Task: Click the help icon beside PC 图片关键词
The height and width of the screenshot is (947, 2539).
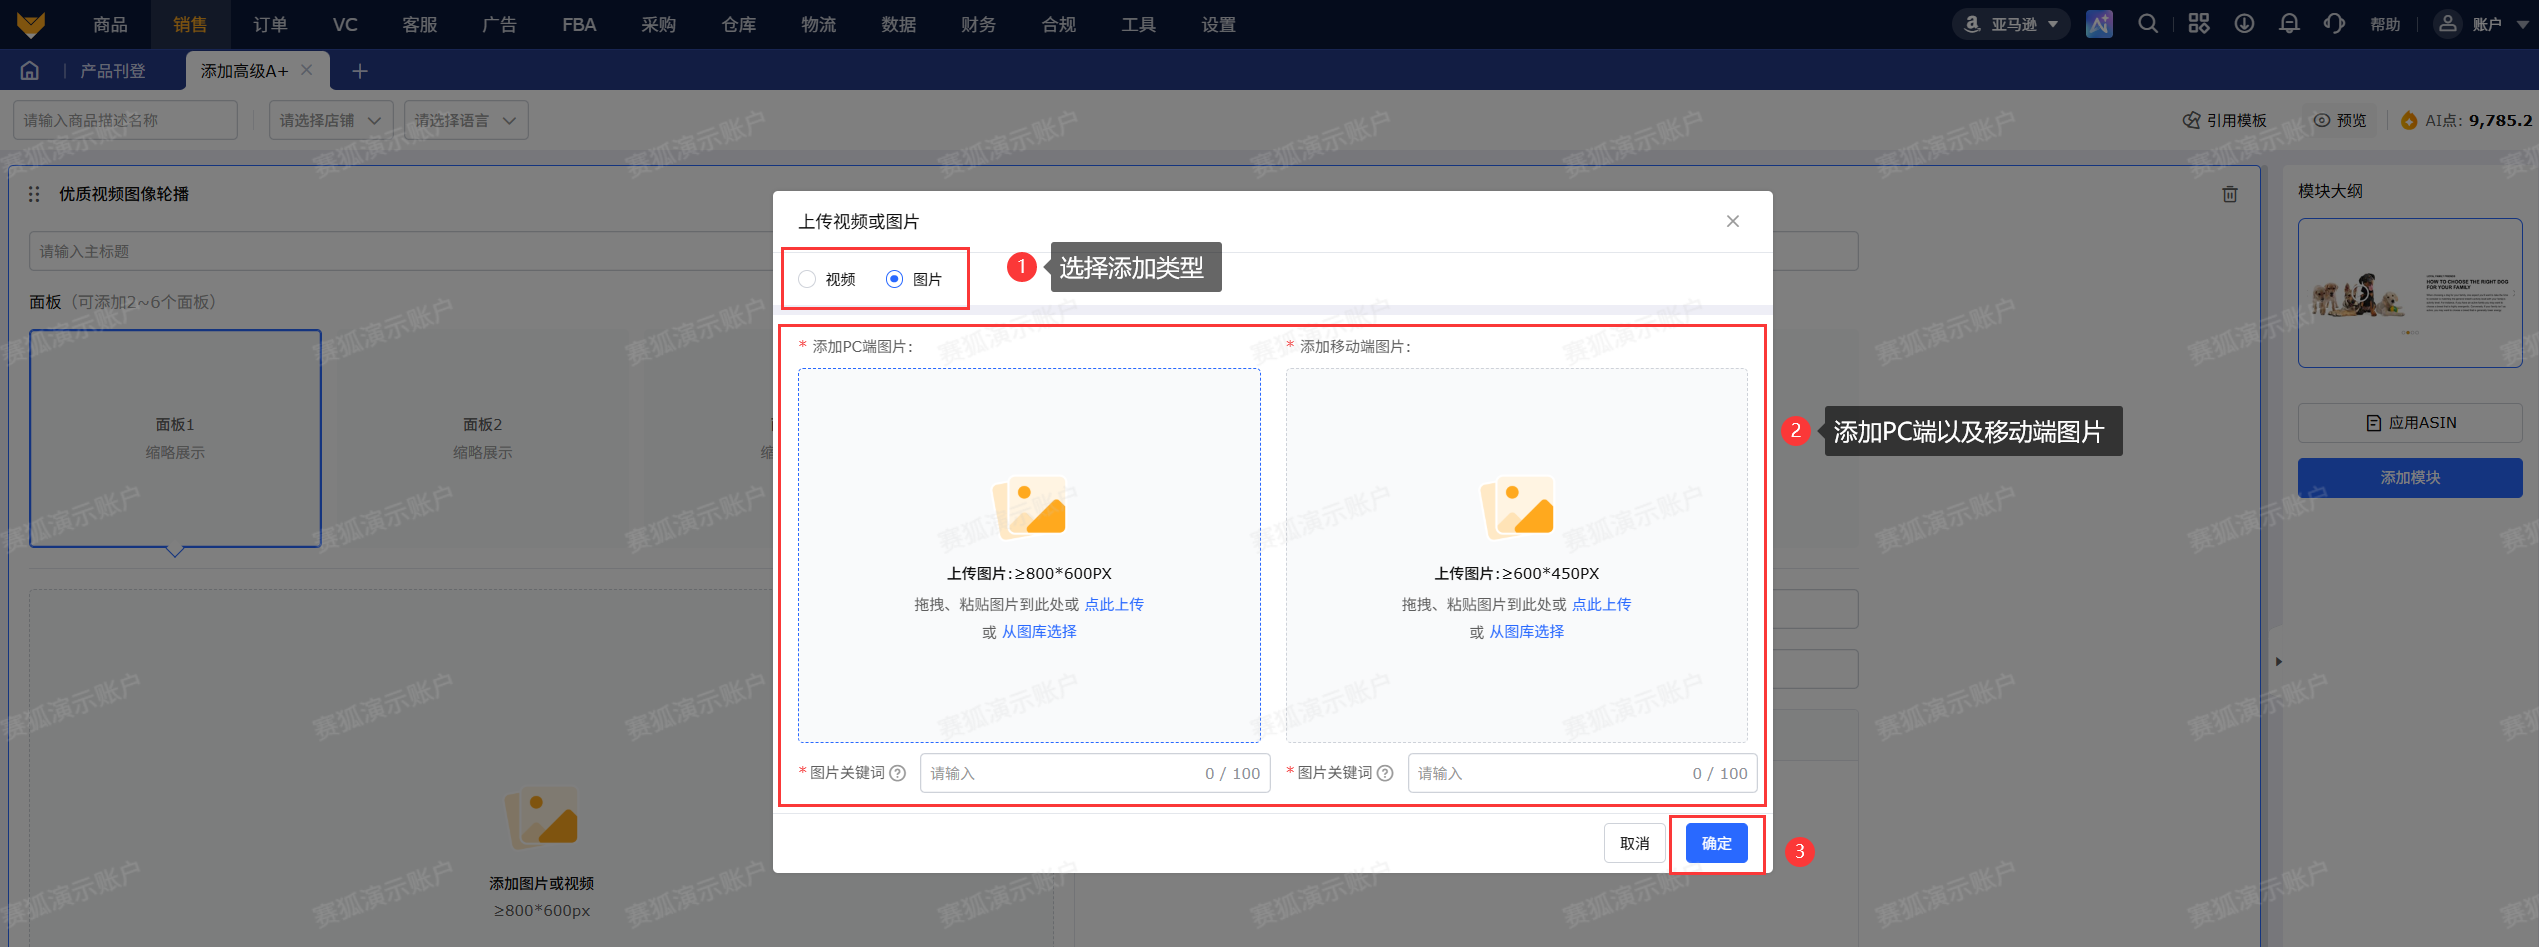Action: click(x=897, y=773)
